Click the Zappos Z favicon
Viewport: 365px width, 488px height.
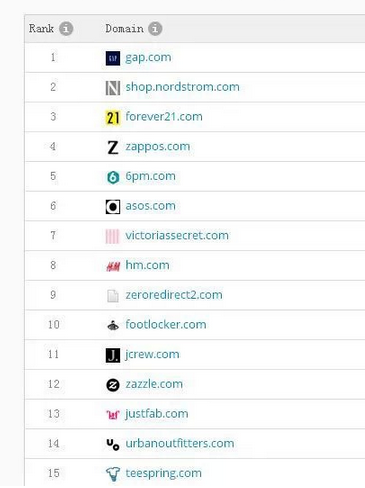(113, 147)
